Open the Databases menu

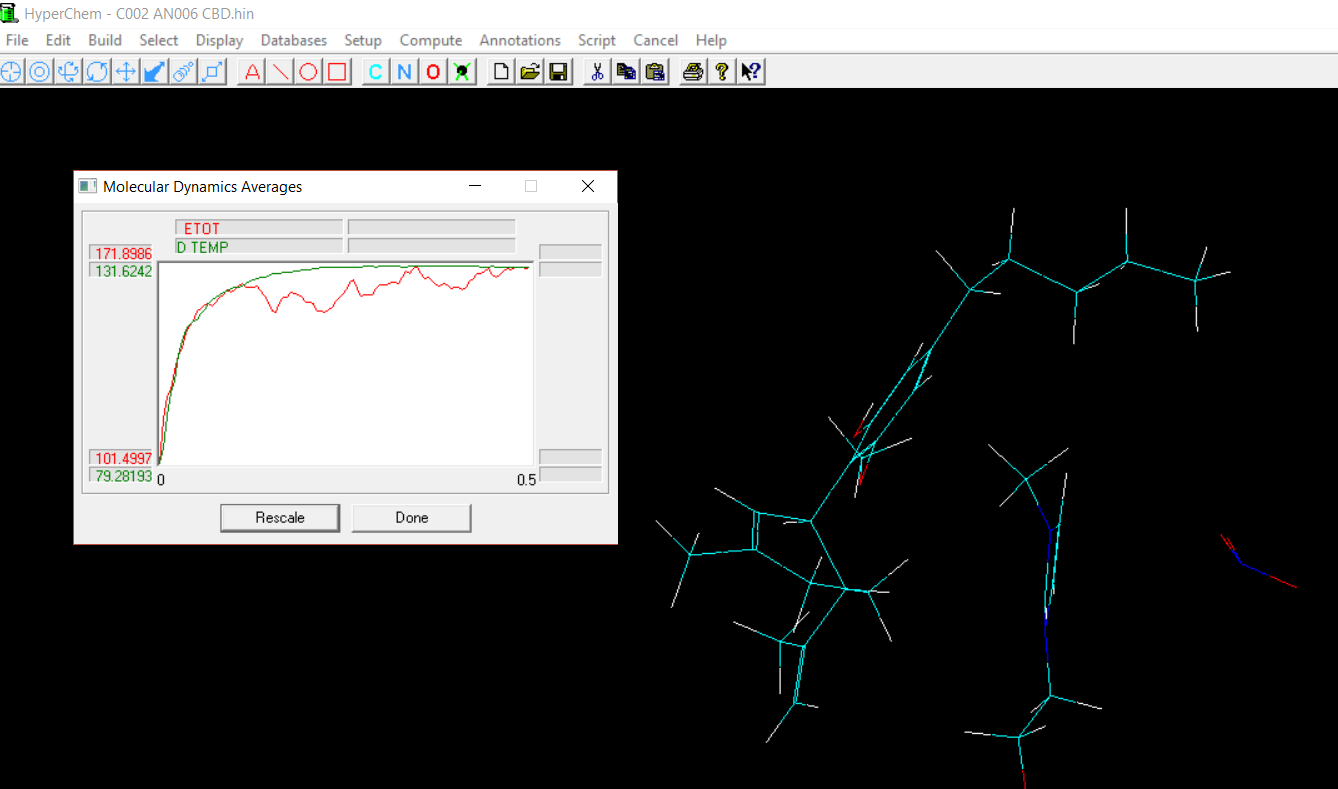pyautogui.click(x=294, y=40)
